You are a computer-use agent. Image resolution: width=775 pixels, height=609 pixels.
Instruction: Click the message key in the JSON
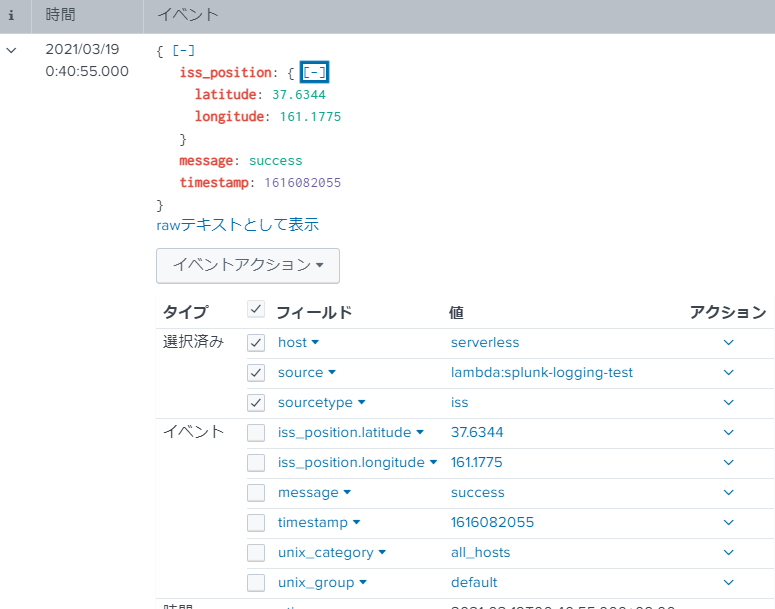tap(206, 161)
